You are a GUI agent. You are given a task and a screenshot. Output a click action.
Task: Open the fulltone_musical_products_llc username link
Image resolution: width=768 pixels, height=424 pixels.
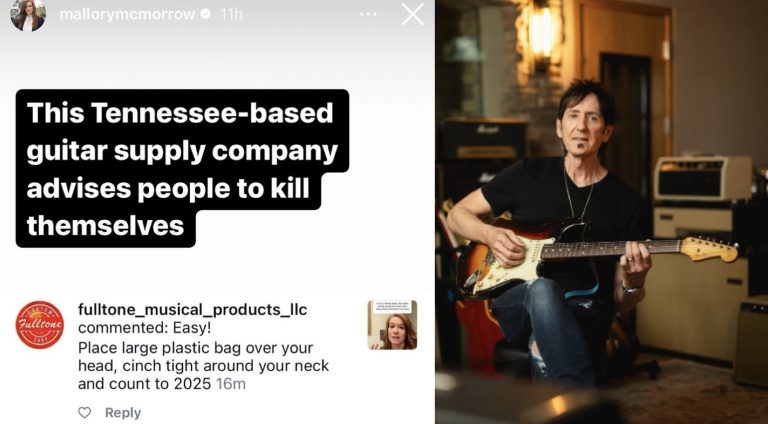tap(178, 309)
